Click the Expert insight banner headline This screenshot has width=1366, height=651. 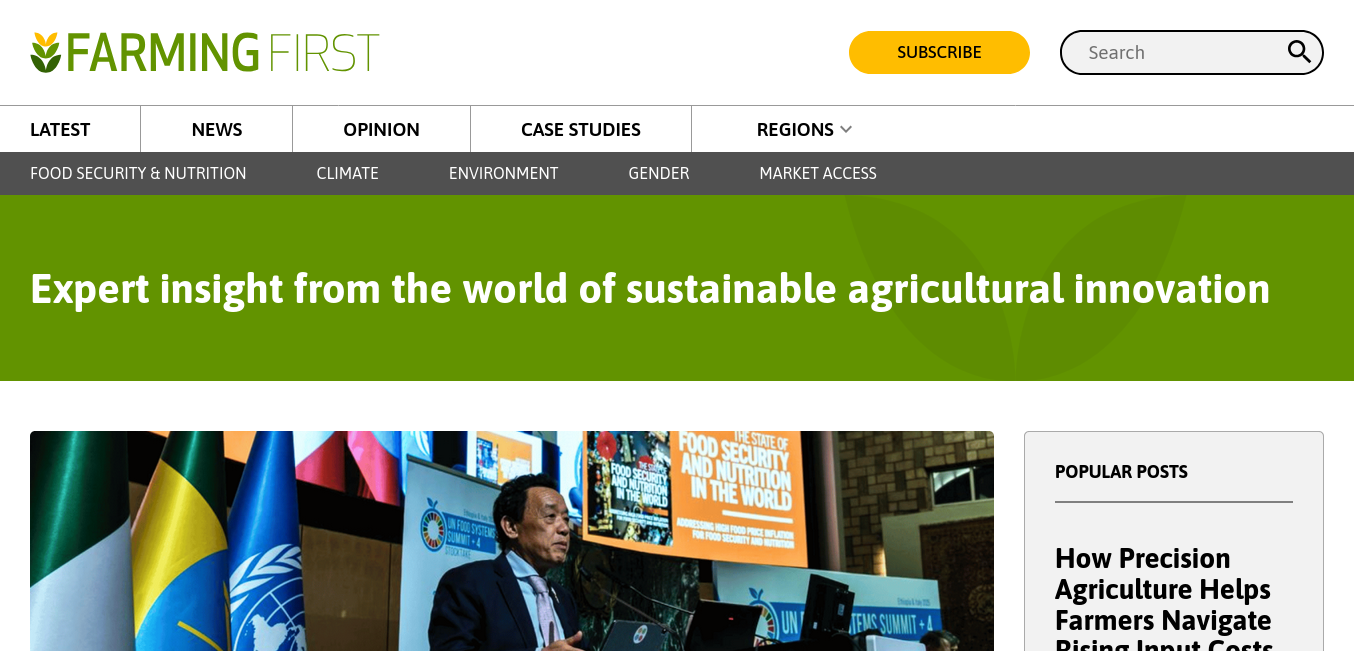point(650,288)
